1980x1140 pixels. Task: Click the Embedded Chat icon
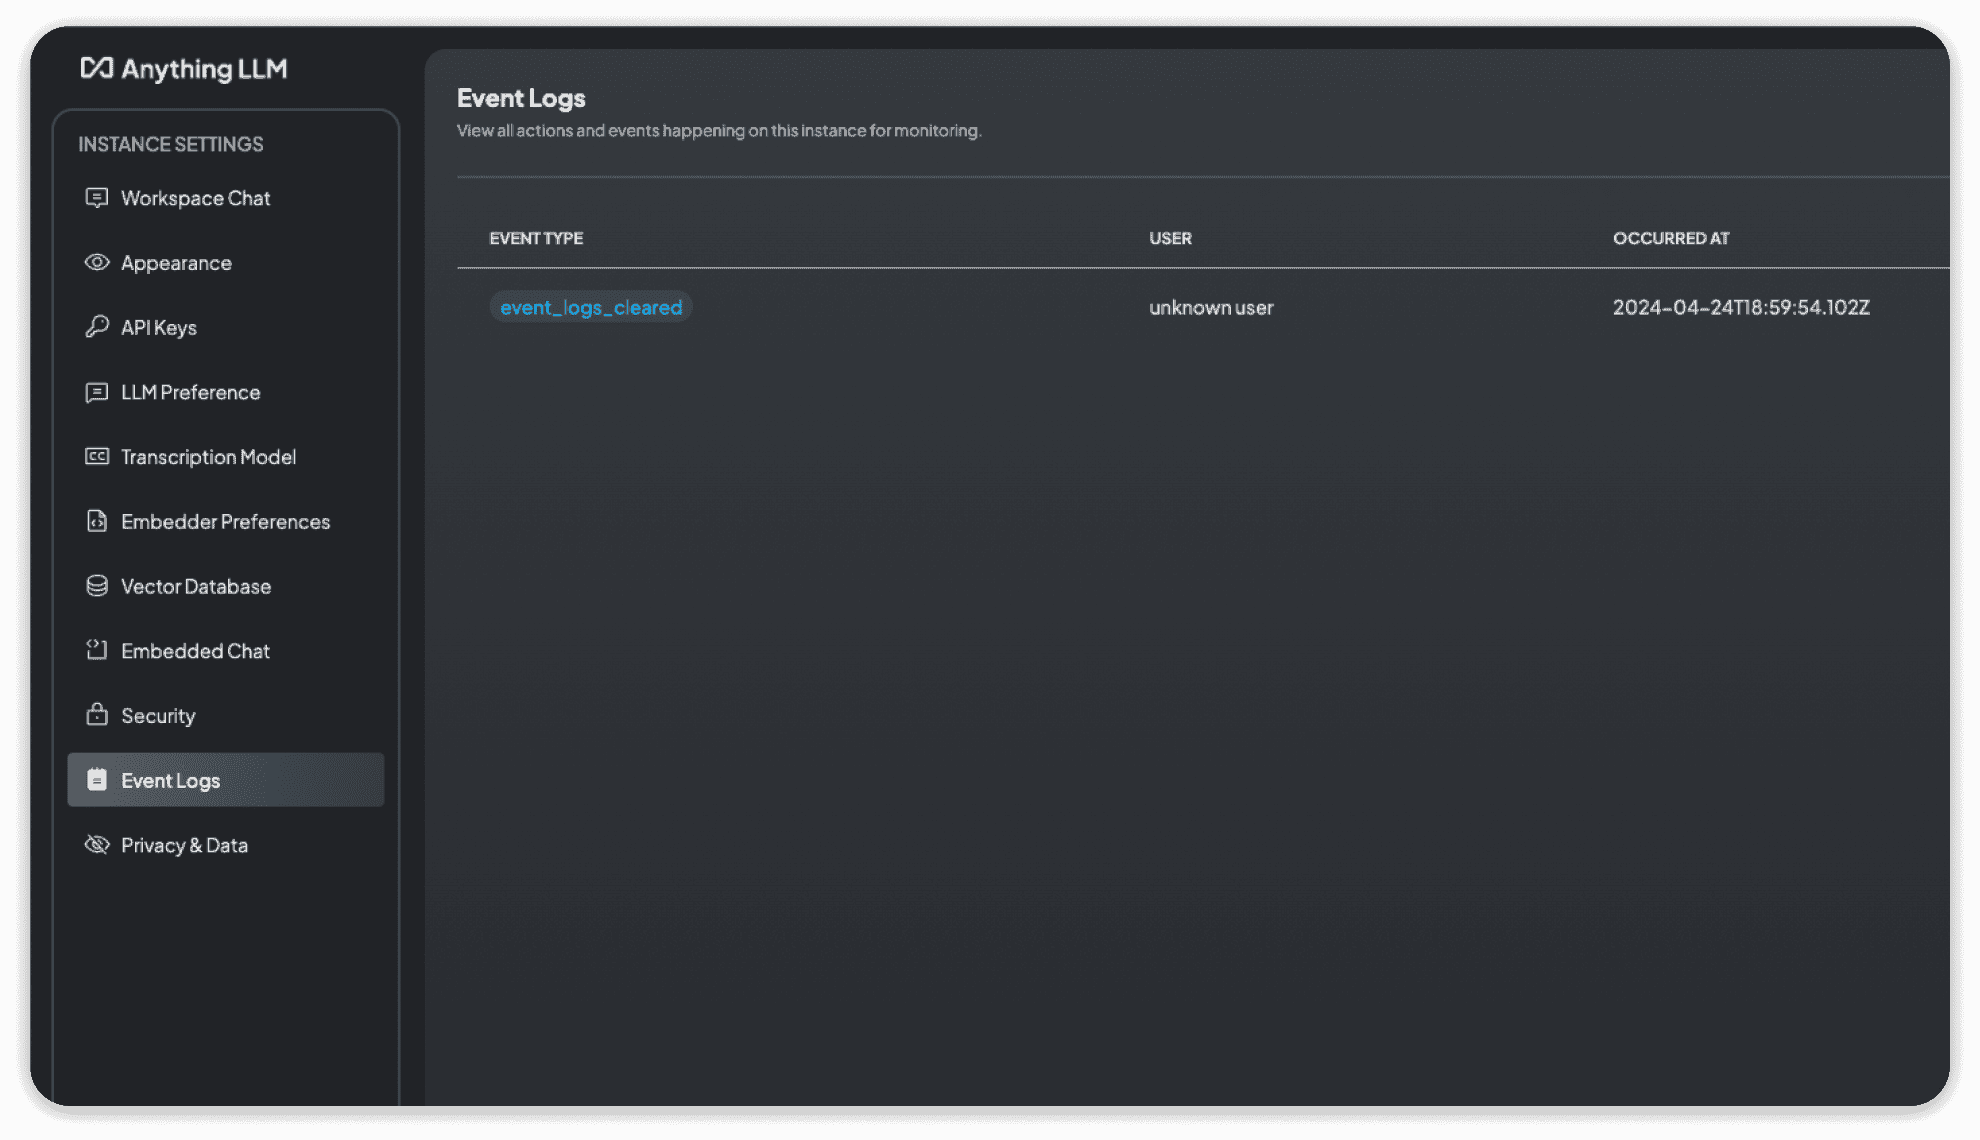click(x=96, y=651)
